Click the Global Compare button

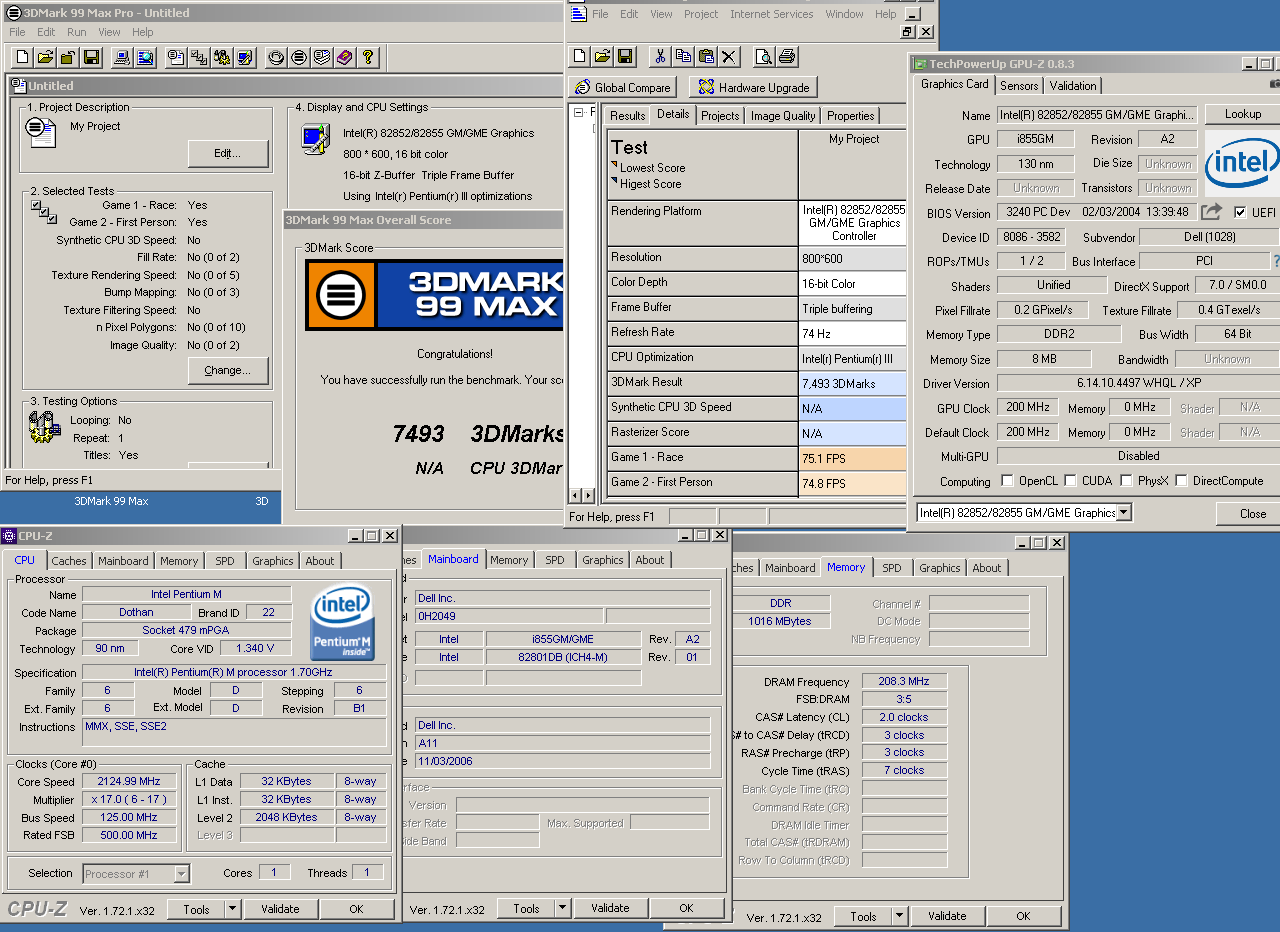tap(623, 87)
